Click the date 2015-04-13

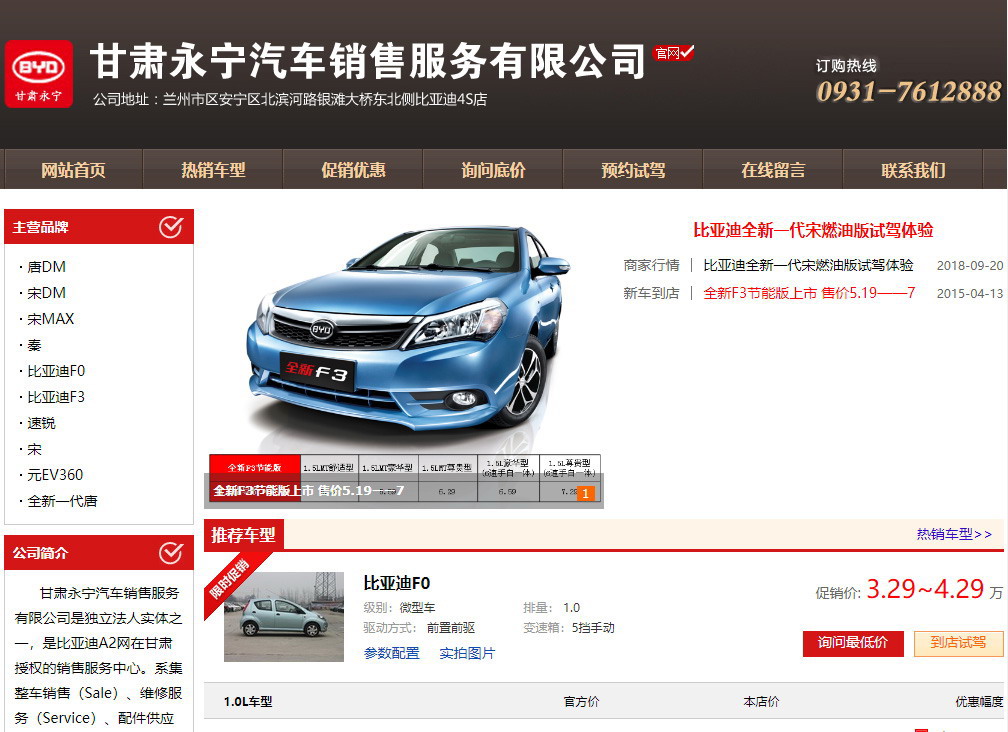coord(970,294)
